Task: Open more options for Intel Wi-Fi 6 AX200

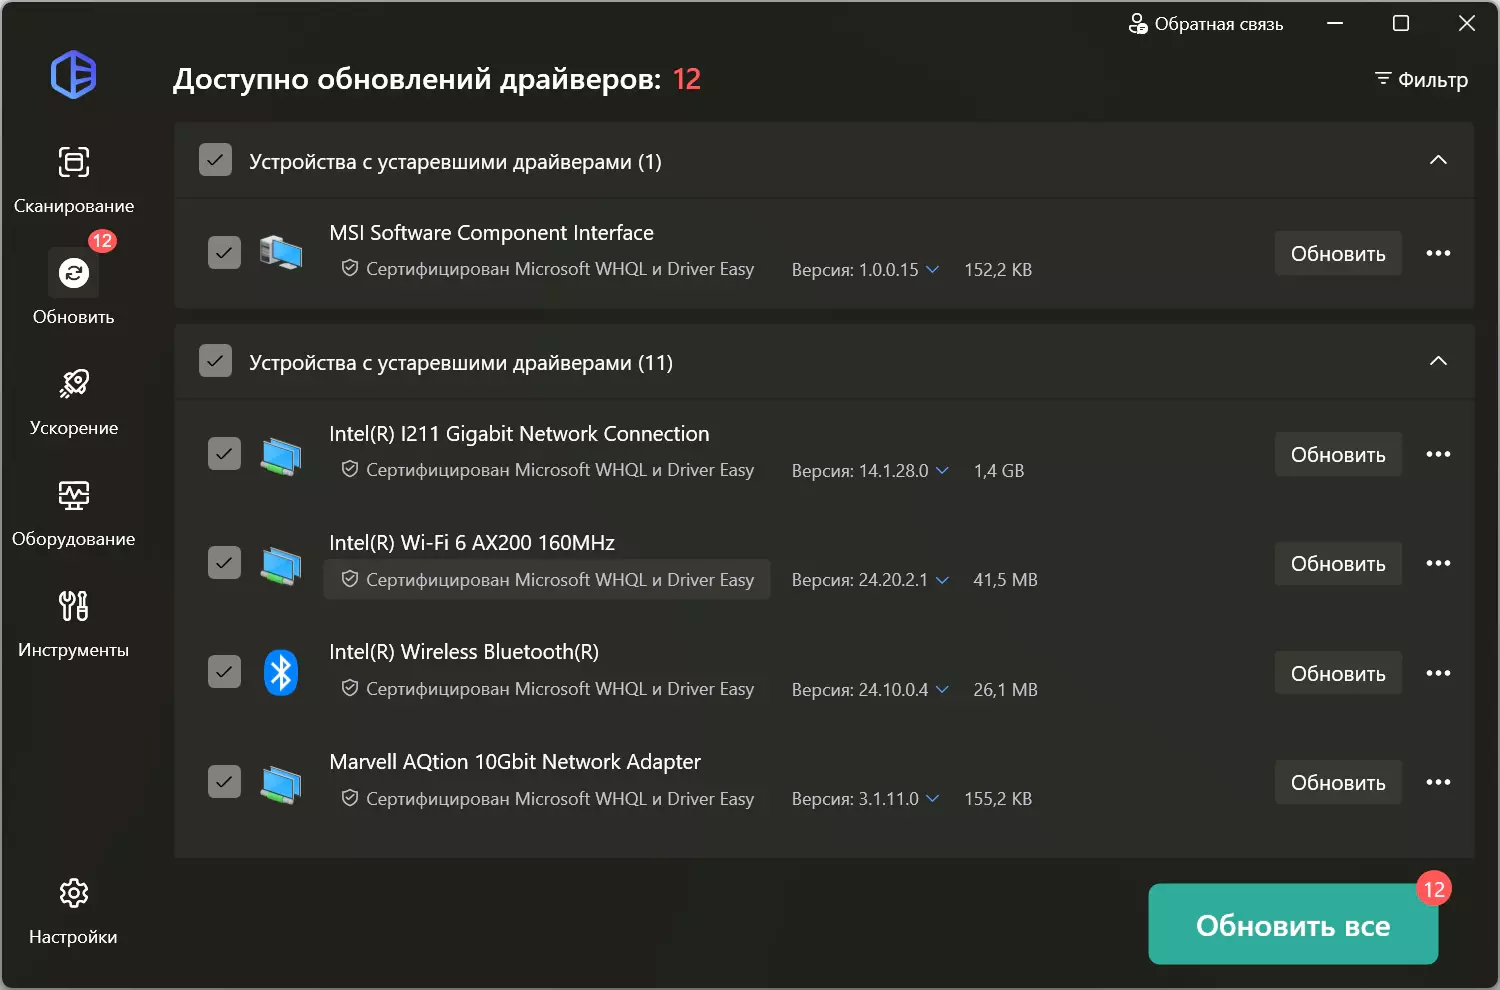Action: pyautogui.click(x=1438, y=564)
